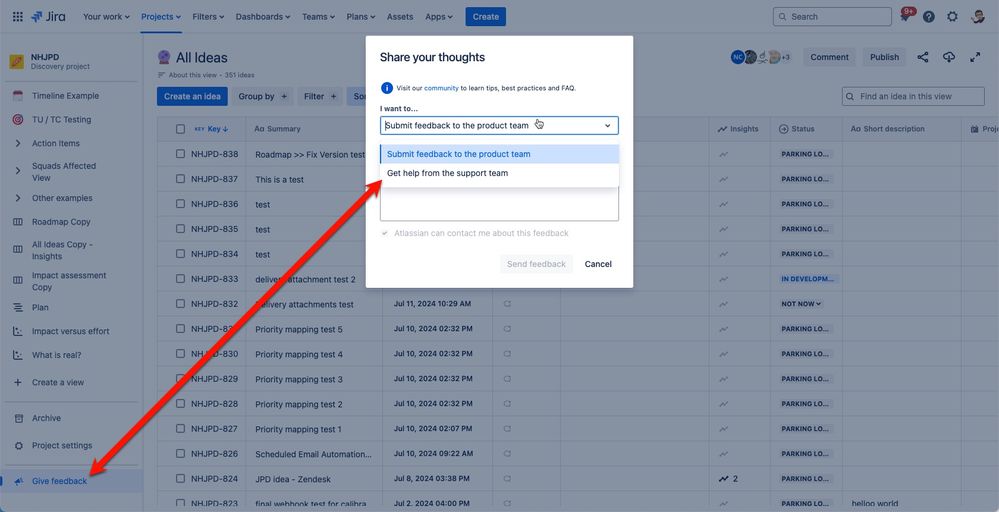
Task: Click the blue Create button
Action: [485, 17]
